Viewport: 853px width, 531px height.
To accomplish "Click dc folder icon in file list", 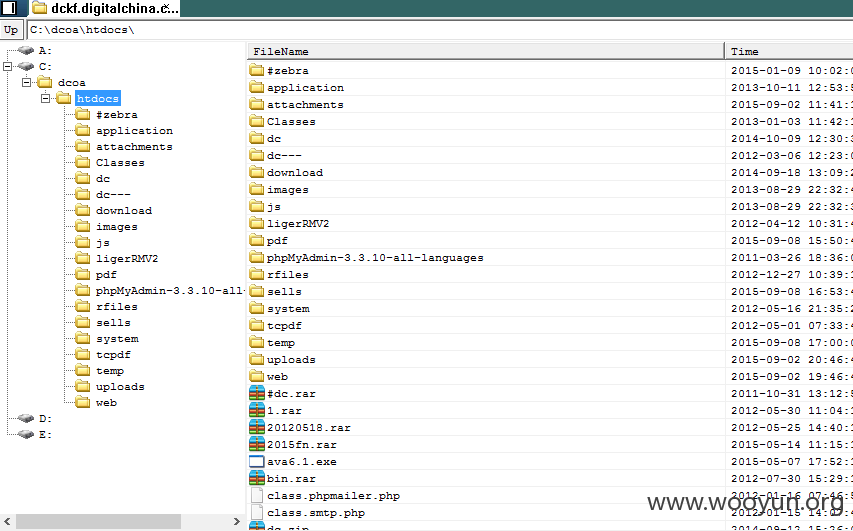I will click(256, 138).
